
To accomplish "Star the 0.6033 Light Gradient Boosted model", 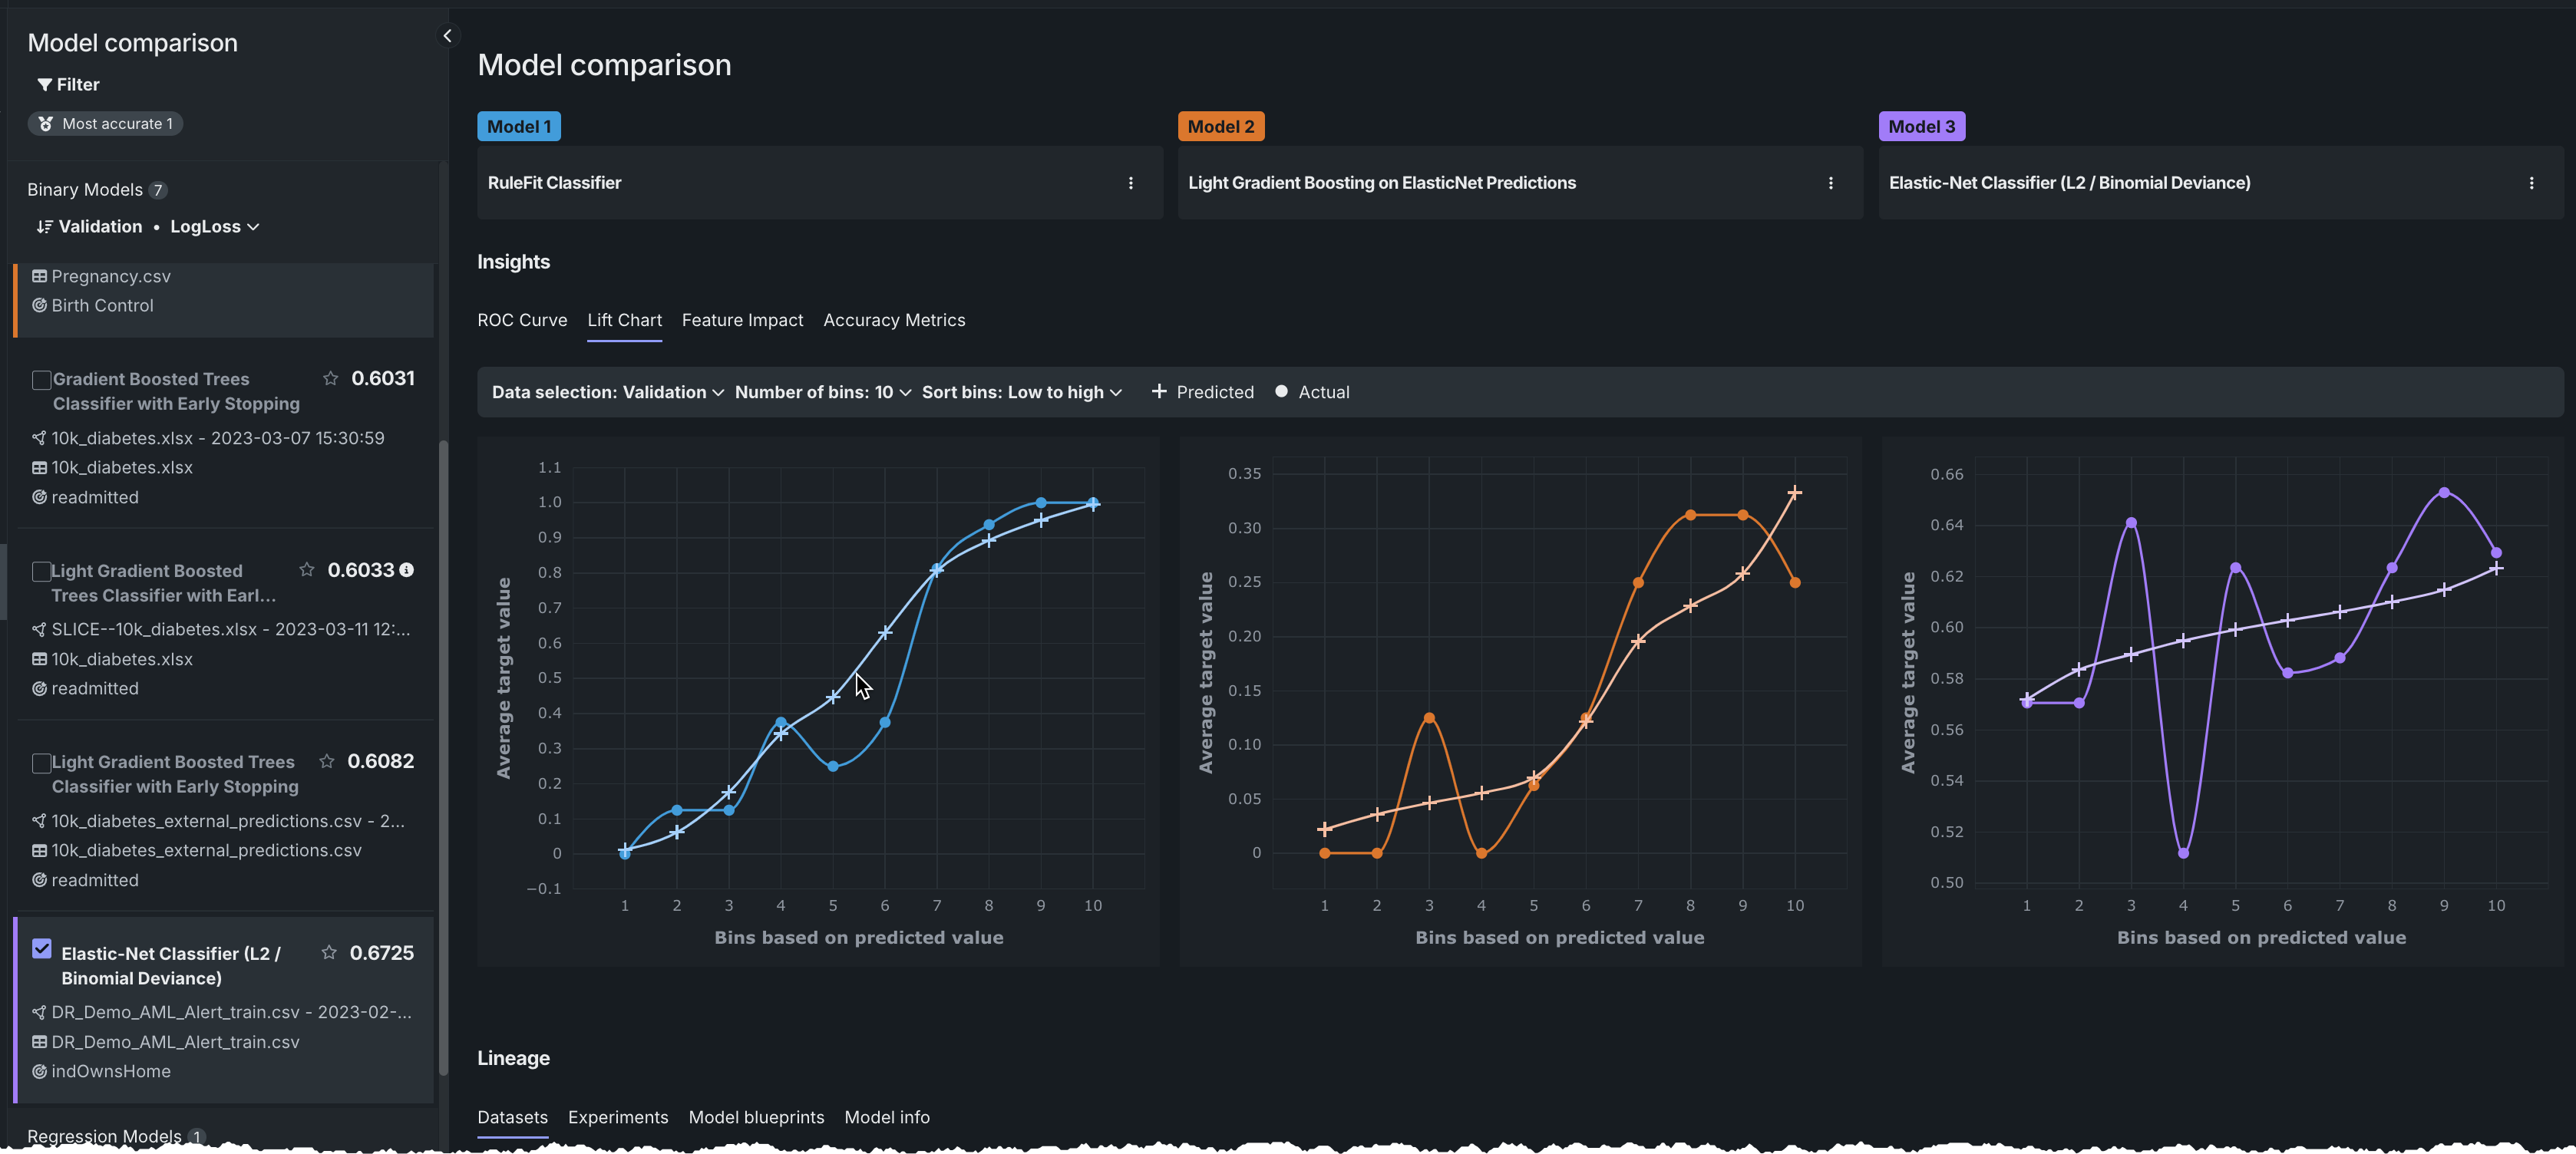I will pyautogui.click(x=307, y=570).
